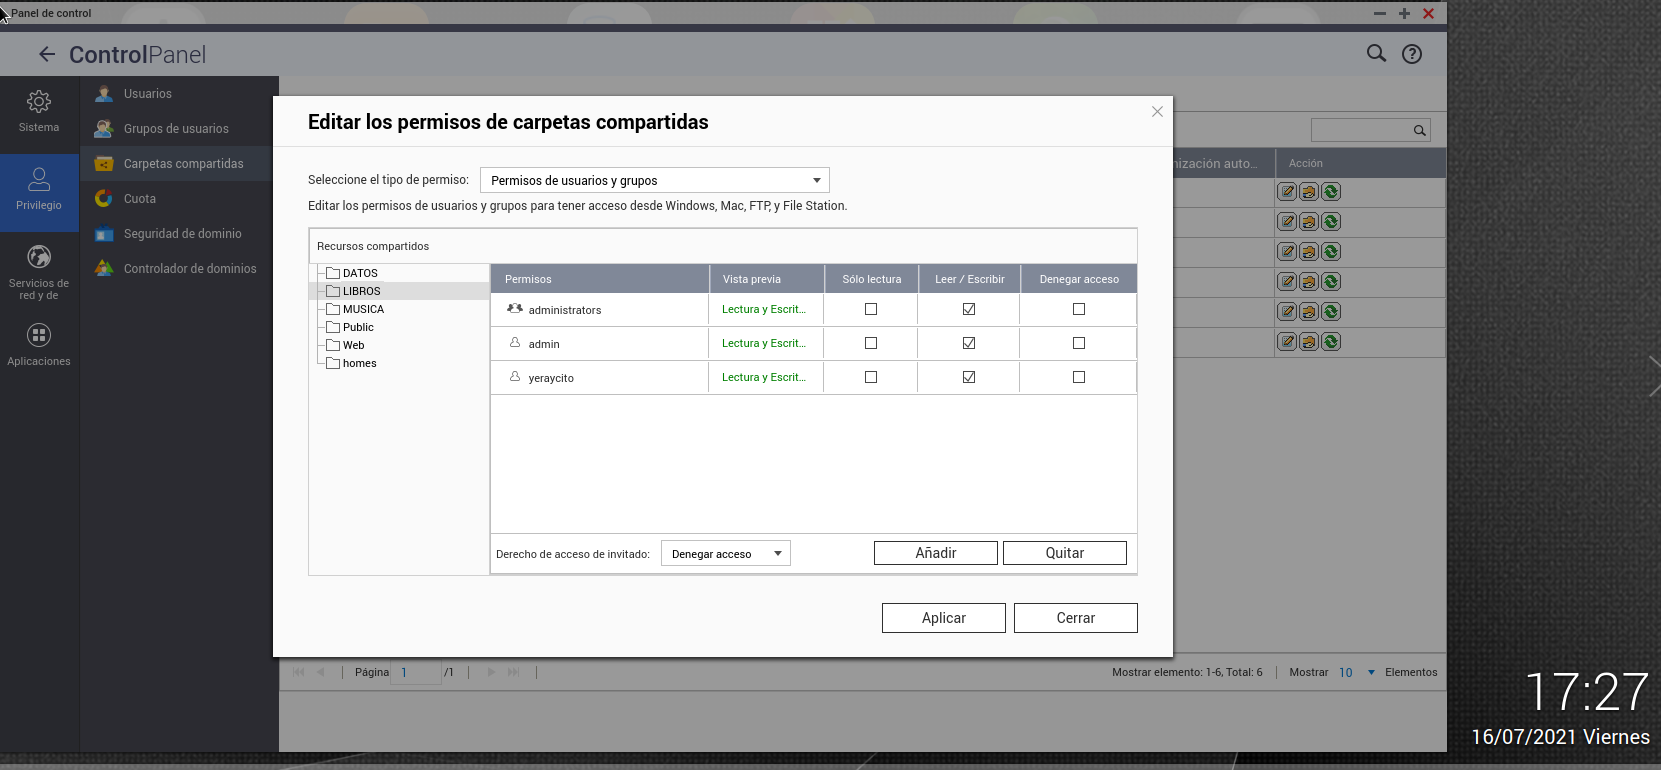Uncheck Leer / Escribir for admin
1661x770 pixels.
tap(969, 343)
